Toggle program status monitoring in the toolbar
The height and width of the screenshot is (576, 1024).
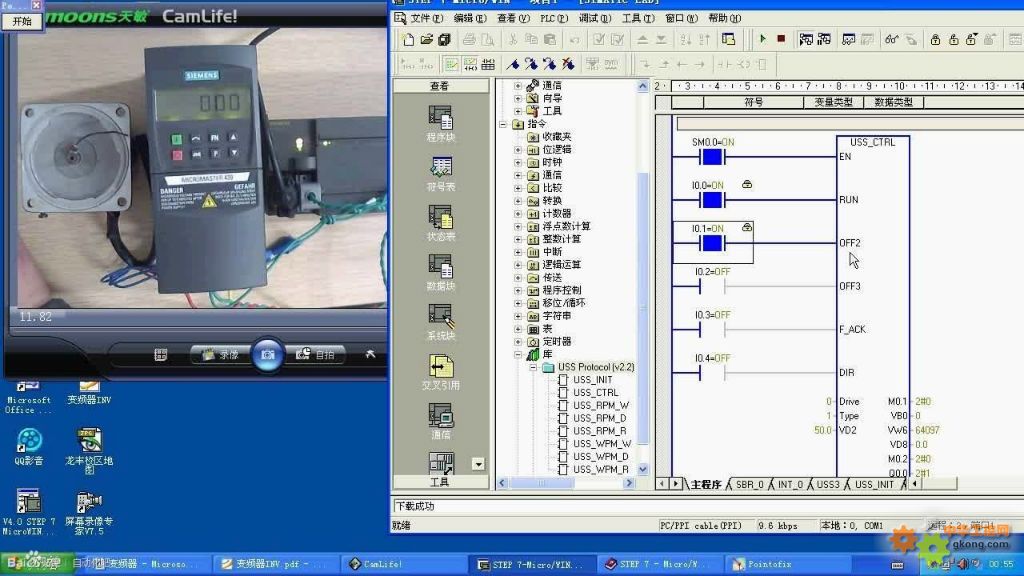pyautogui.click(x=806, y=39)
